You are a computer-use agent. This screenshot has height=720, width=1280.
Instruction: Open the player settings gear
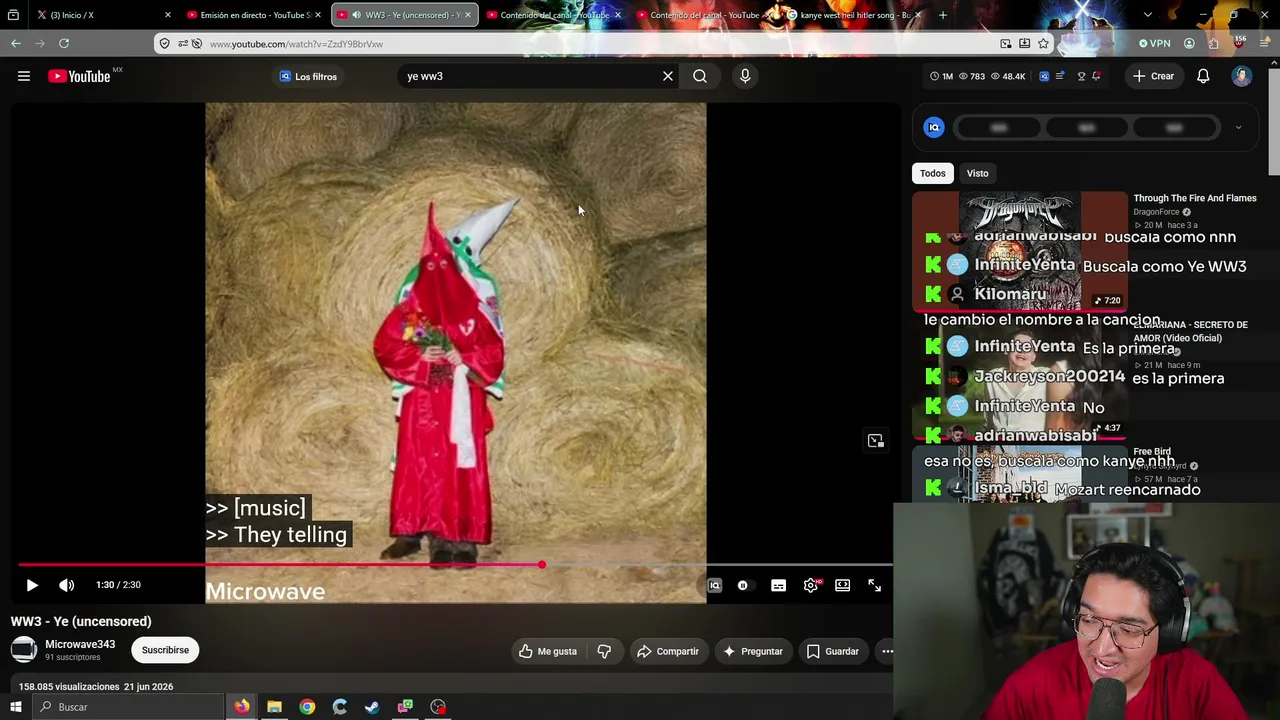(x=811, y=585)
